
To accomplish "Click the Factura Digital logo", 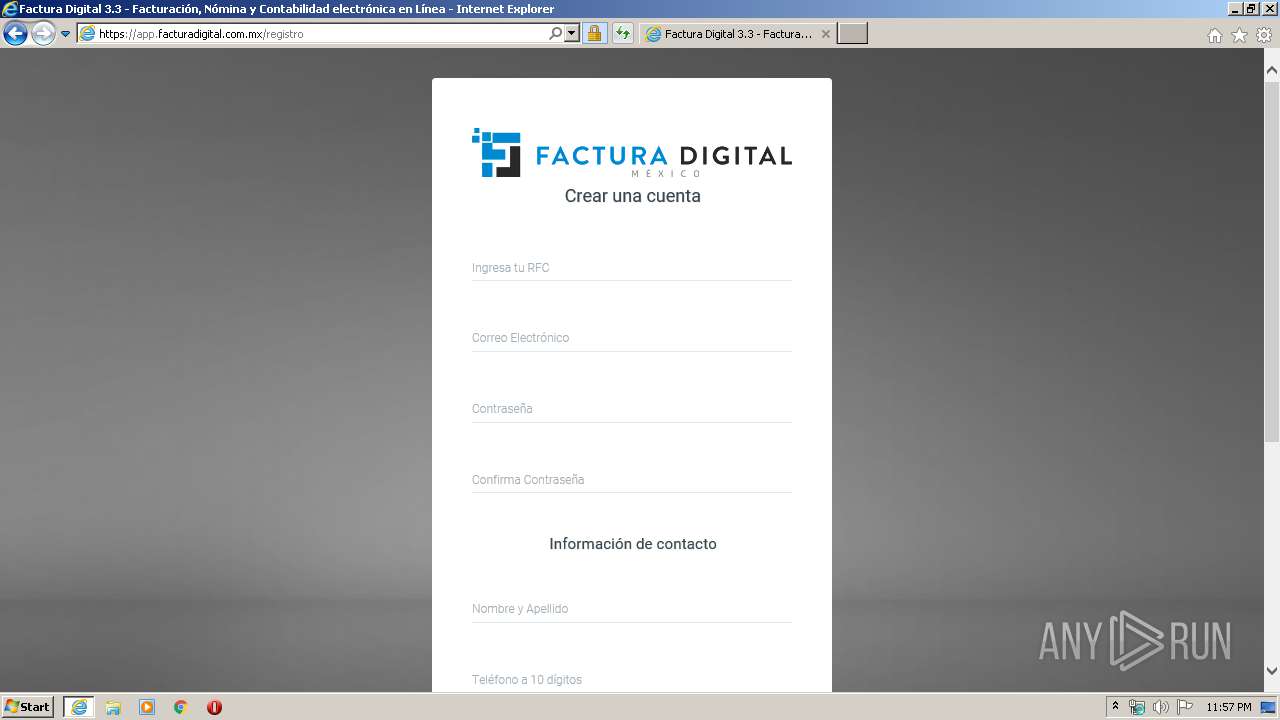I will coord(631,153).
